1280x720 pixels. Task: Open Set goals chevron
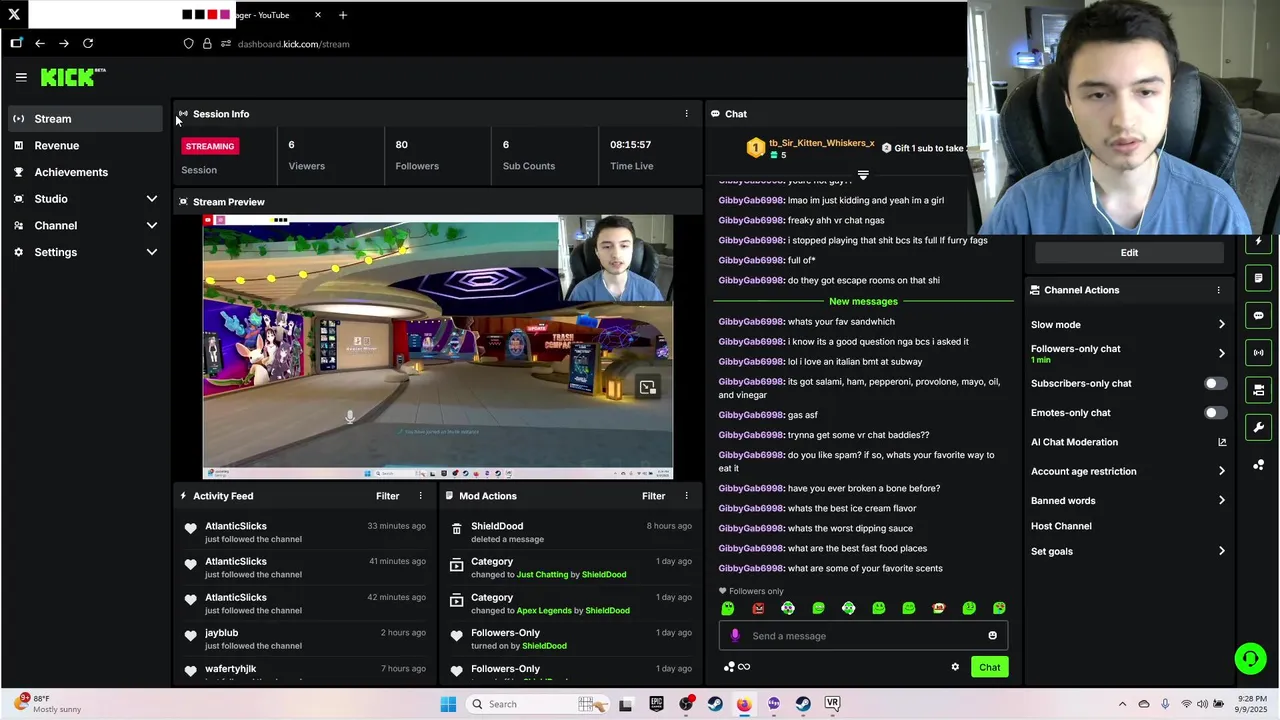[x=1221, y=551]
